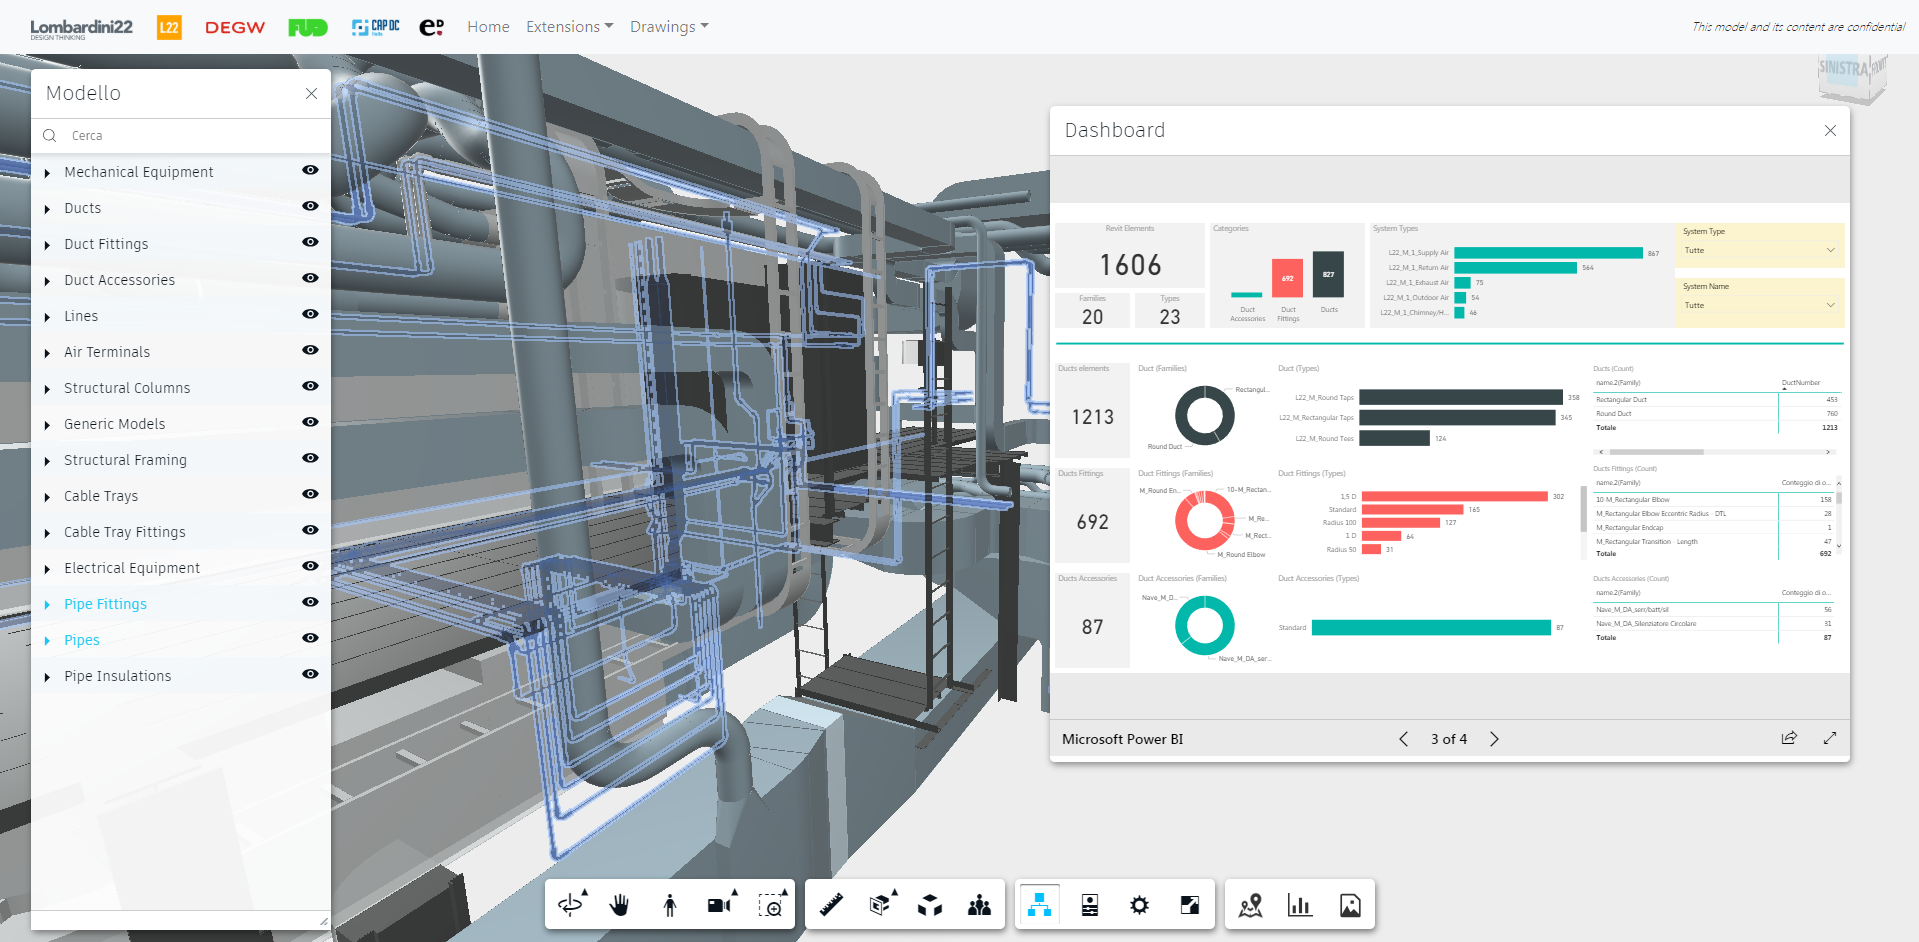The image size is (1919, 942).
Task: Open the bar chart dashboard tool
Action: point(1299,905)
